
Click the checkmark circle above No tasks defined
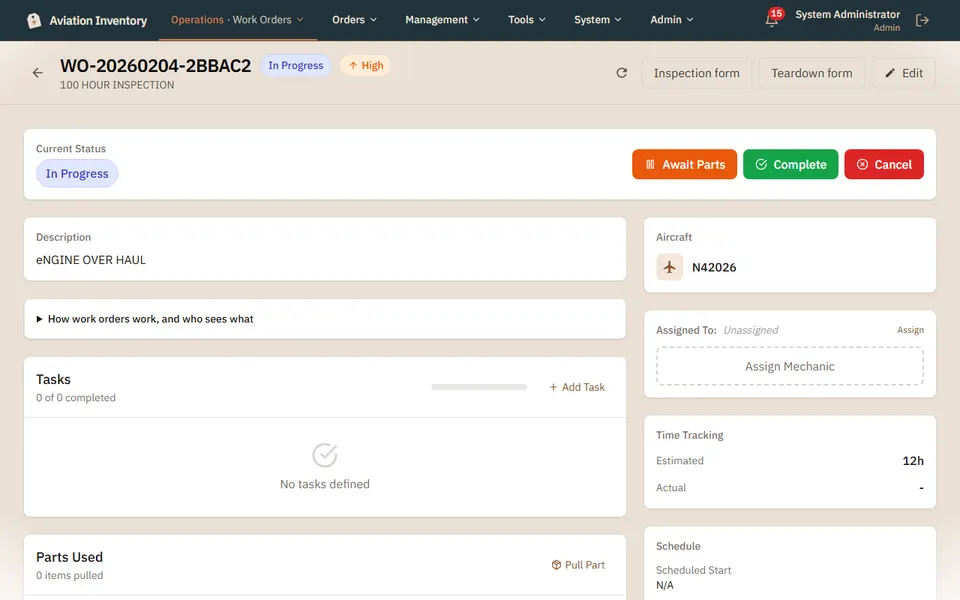(324, 455)
